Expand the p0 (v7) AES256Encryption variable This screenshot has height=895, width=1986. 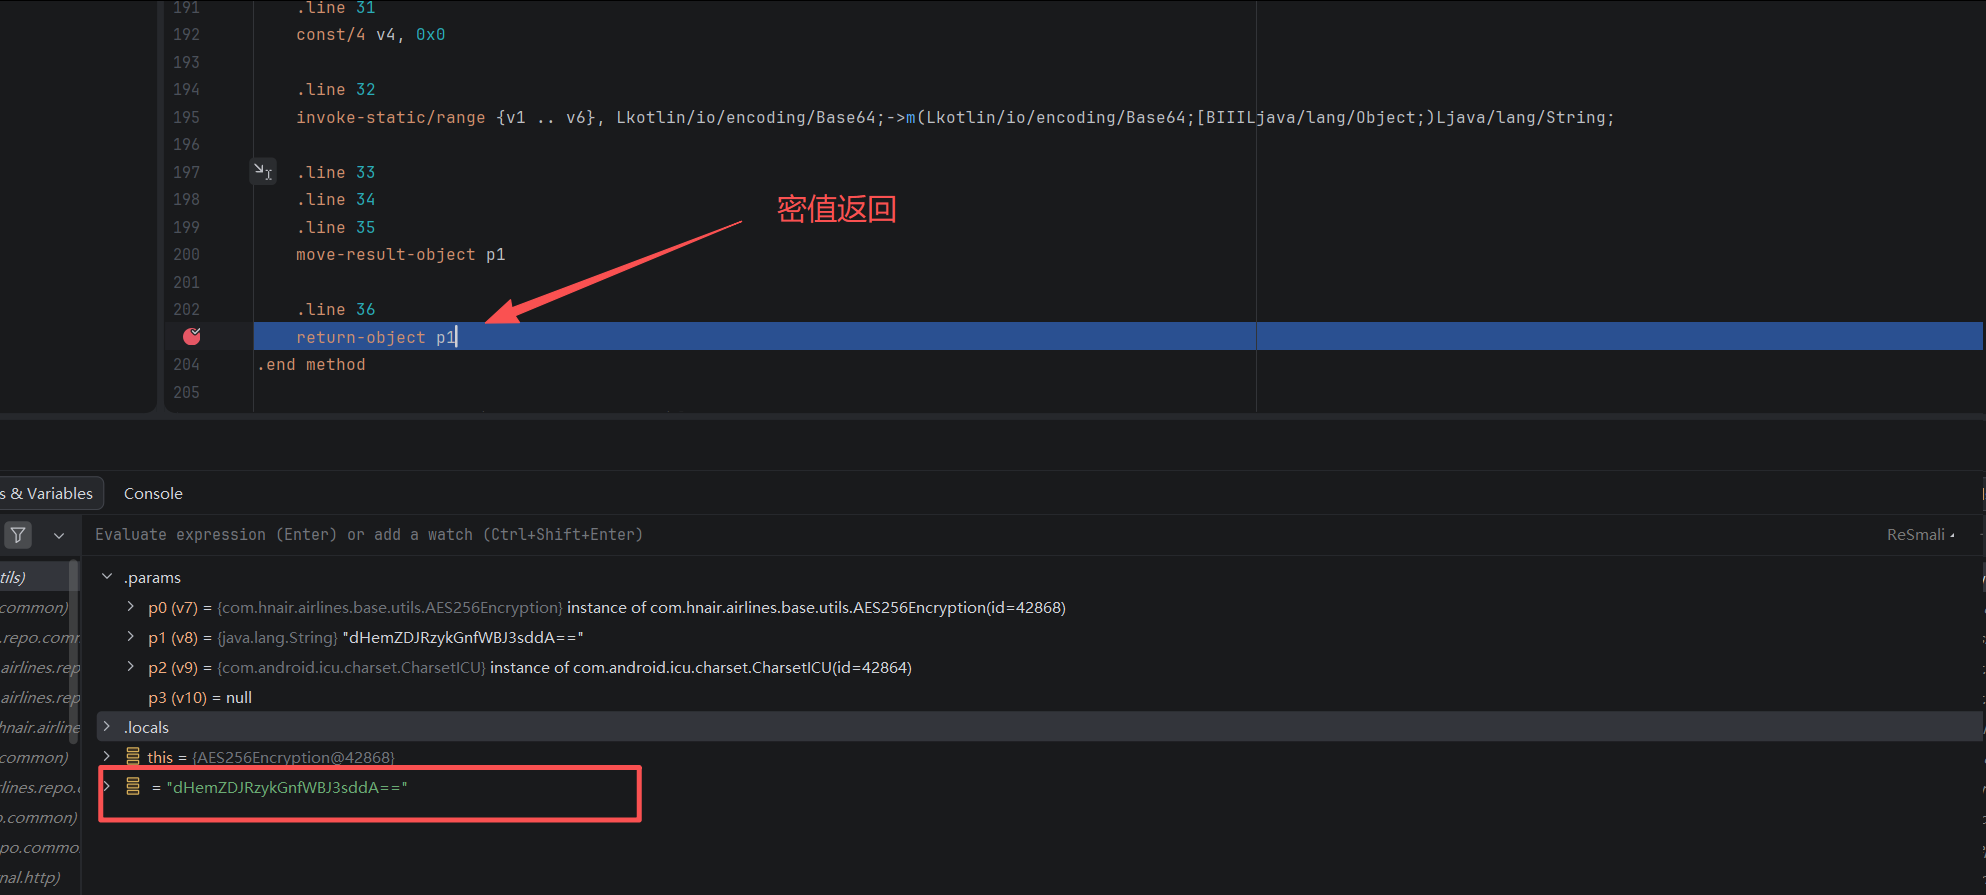tap(130, 607)
